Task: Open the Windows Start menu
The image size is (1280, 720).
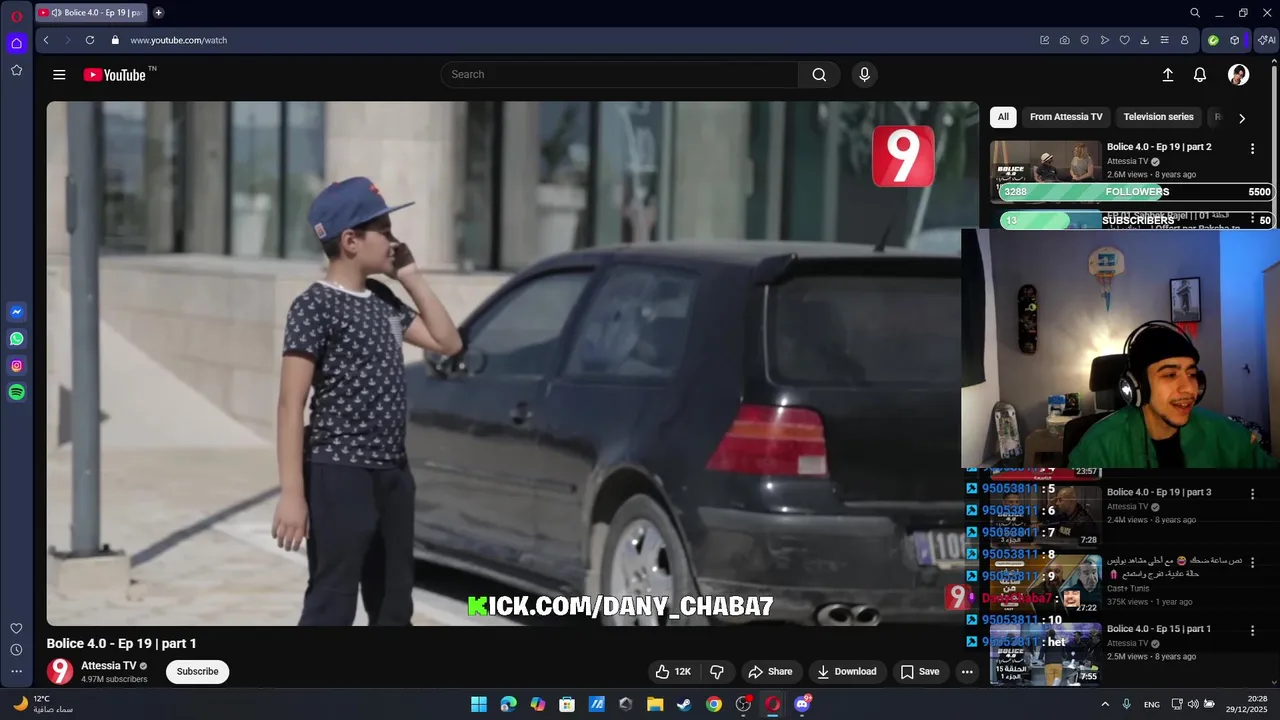Action: (x=479, y=704)
